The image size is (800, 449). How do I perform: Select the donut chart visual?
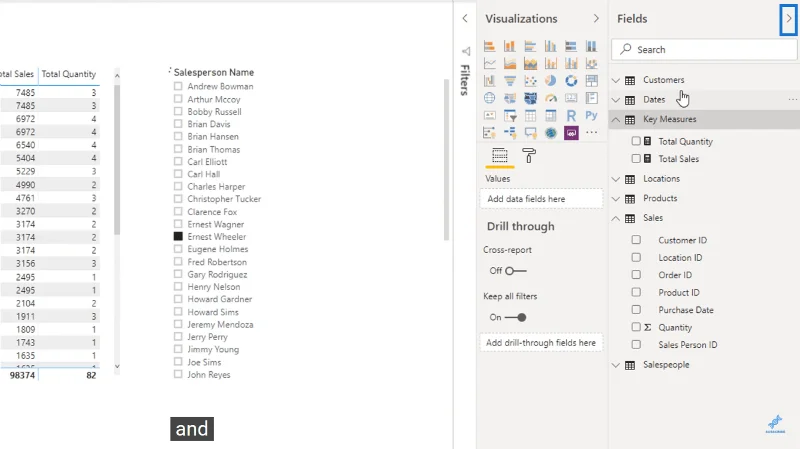coord(571,81)
